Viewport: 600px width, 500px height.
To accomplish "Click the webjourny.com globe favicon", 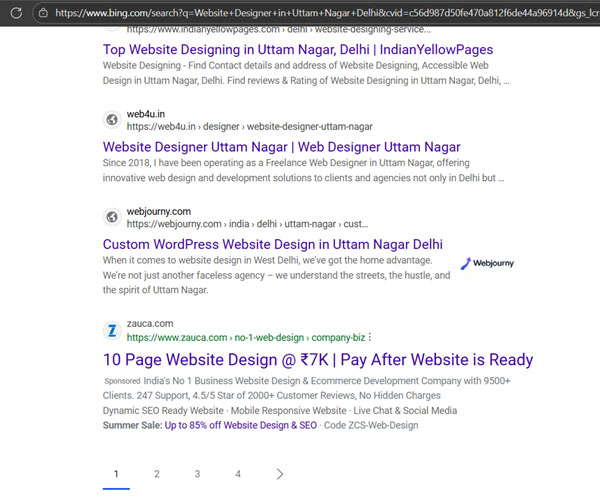I will [113, 218].
